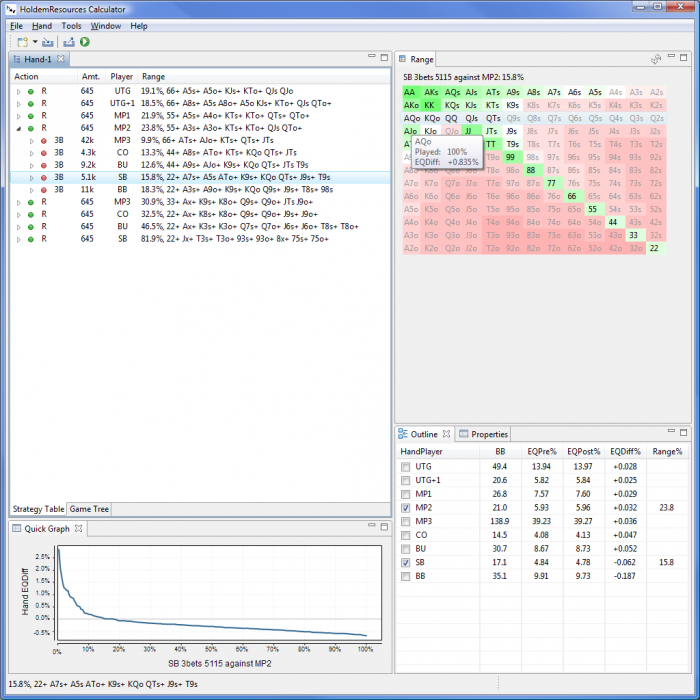Select the BB 3B 11k strategy row
The height and width of the screenshot is (700, 700).
coord(200,190)
